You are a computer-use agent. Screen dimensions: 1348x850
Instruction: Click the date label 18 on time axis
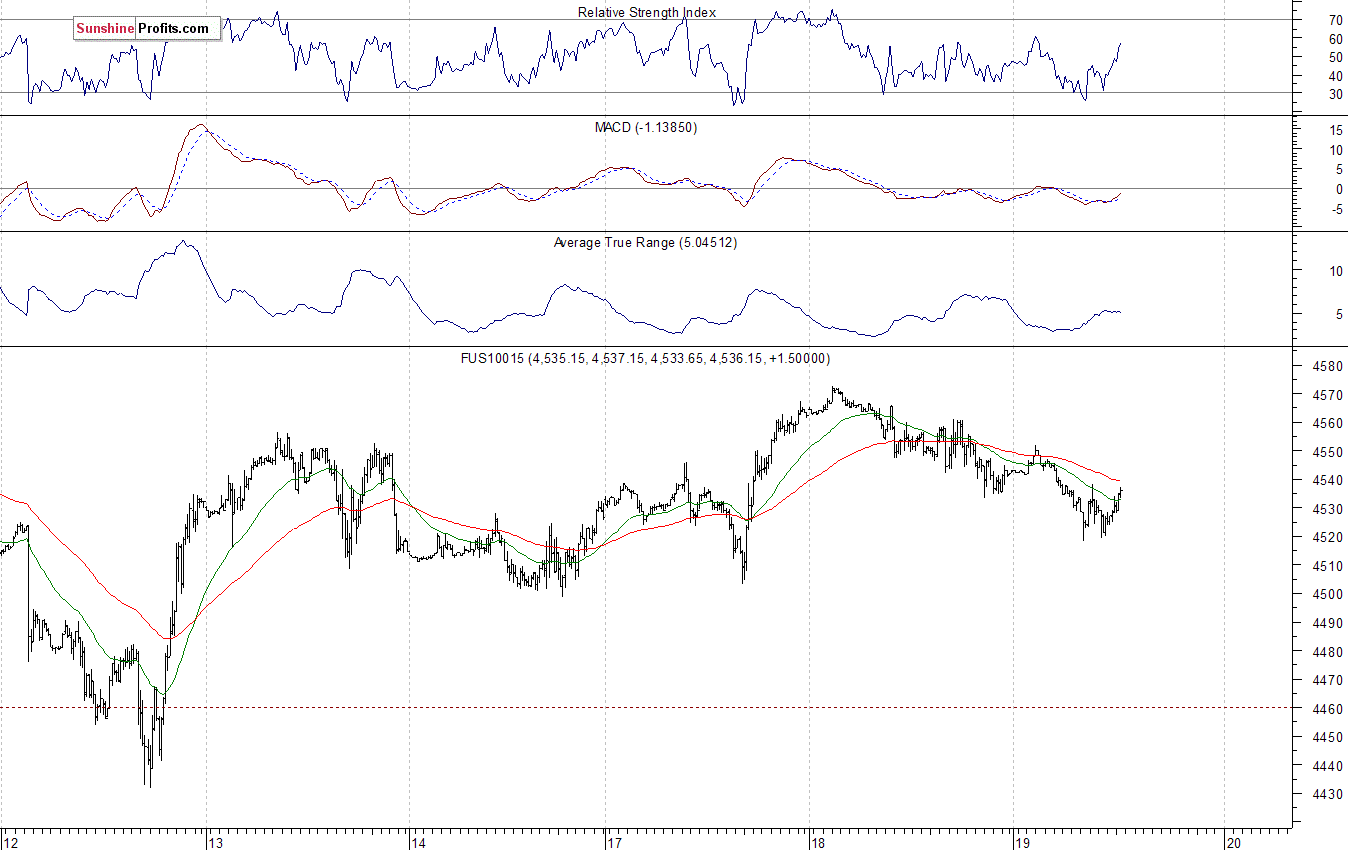click(x=819, y=842)
